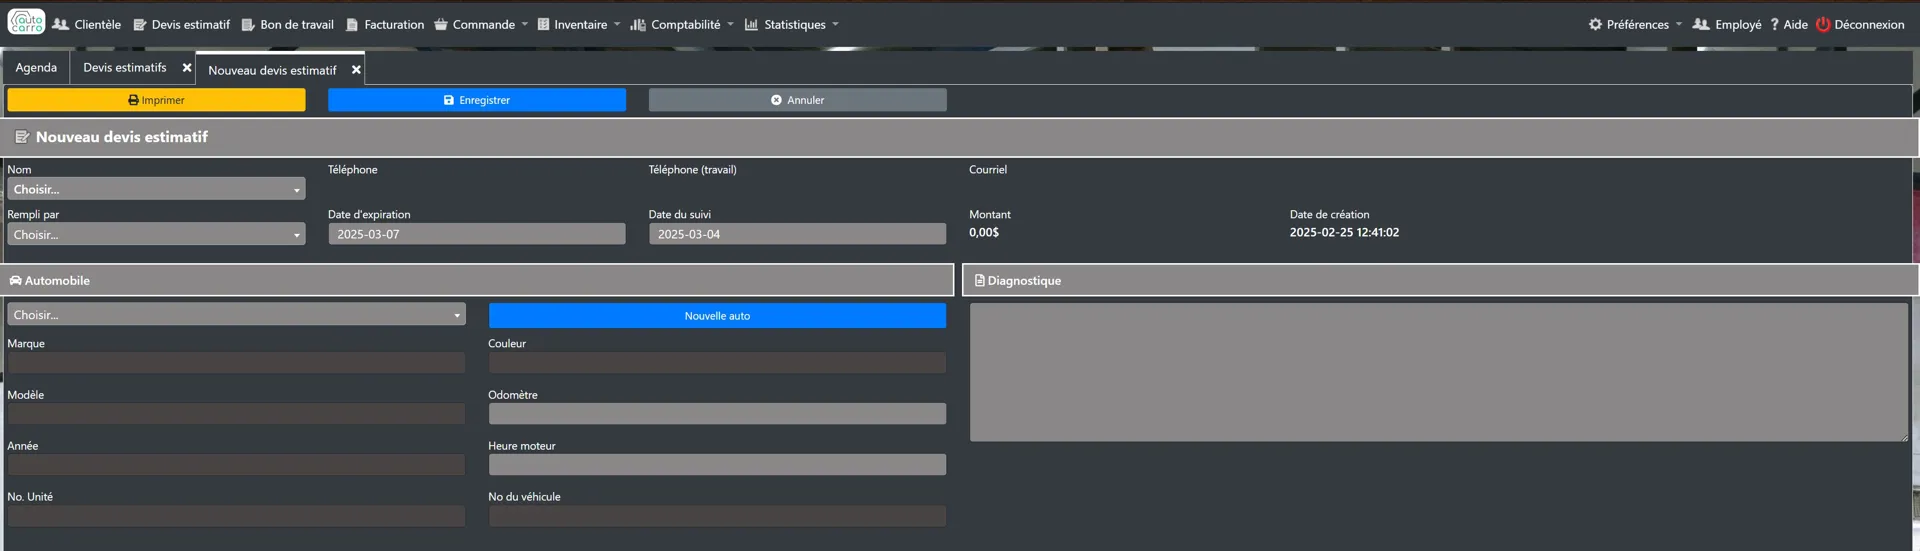This screenshot has width=1920, height=551.
Task: Click the Marque input field
Action: 236,362
